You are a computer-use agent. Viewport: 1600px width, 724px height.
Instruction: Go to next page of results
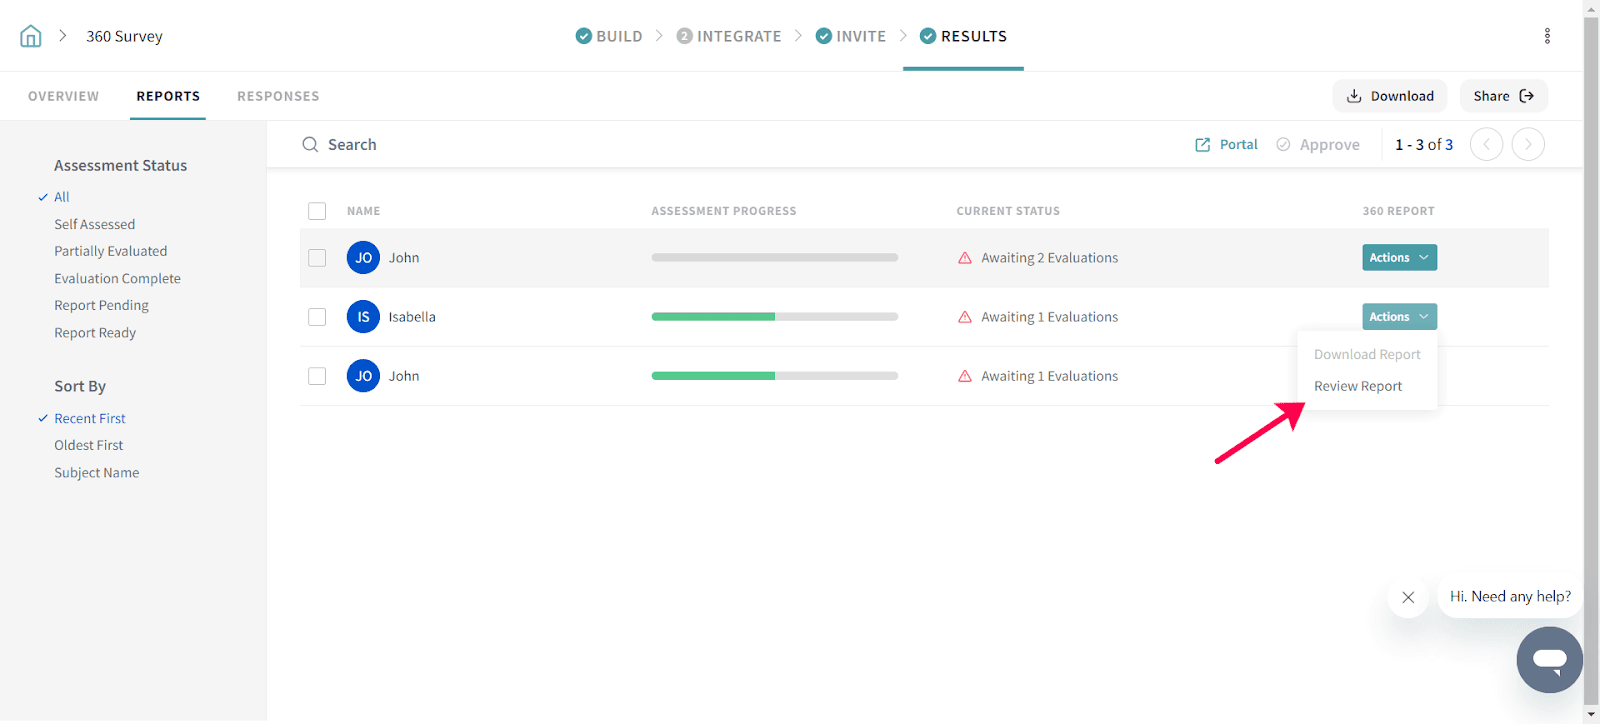click(x=1528, y=145)
